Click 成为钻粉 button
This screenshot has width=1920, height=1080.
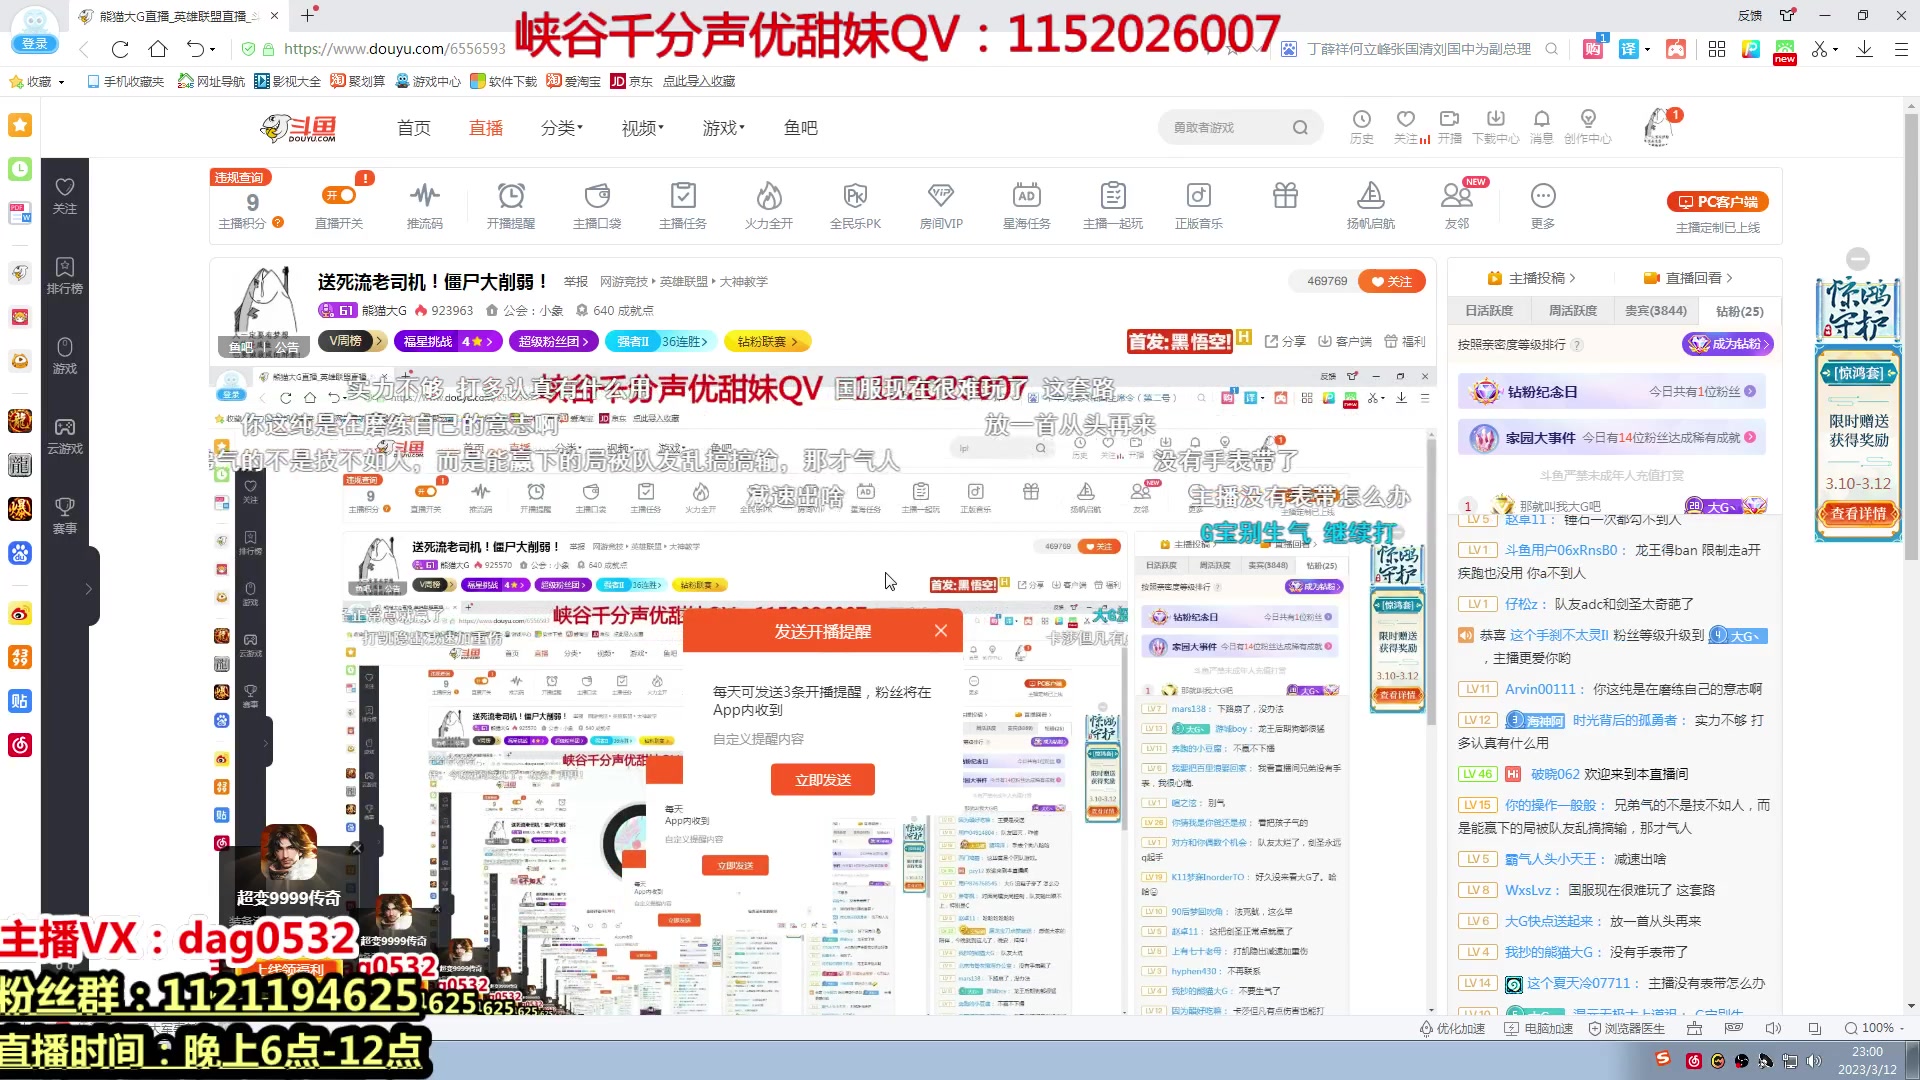pos(1727,344)
